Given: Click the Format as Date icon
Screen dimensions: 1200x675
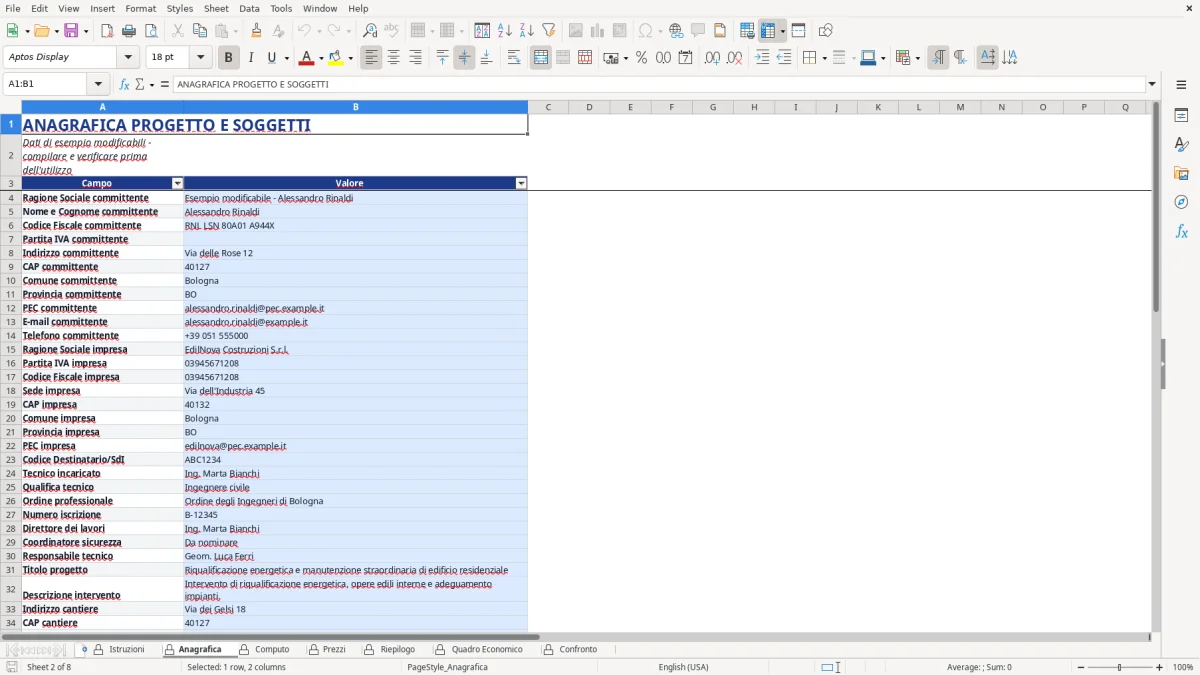Looking at the screenshot, I should click(685, 58).
